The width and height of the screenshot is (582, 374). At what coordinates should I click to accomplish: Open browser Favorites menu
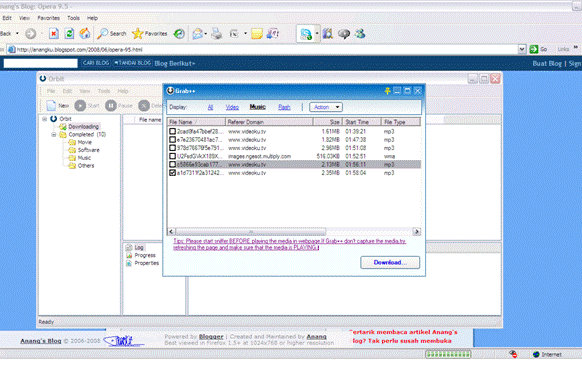pyautogui.click(x=48, y=18)
